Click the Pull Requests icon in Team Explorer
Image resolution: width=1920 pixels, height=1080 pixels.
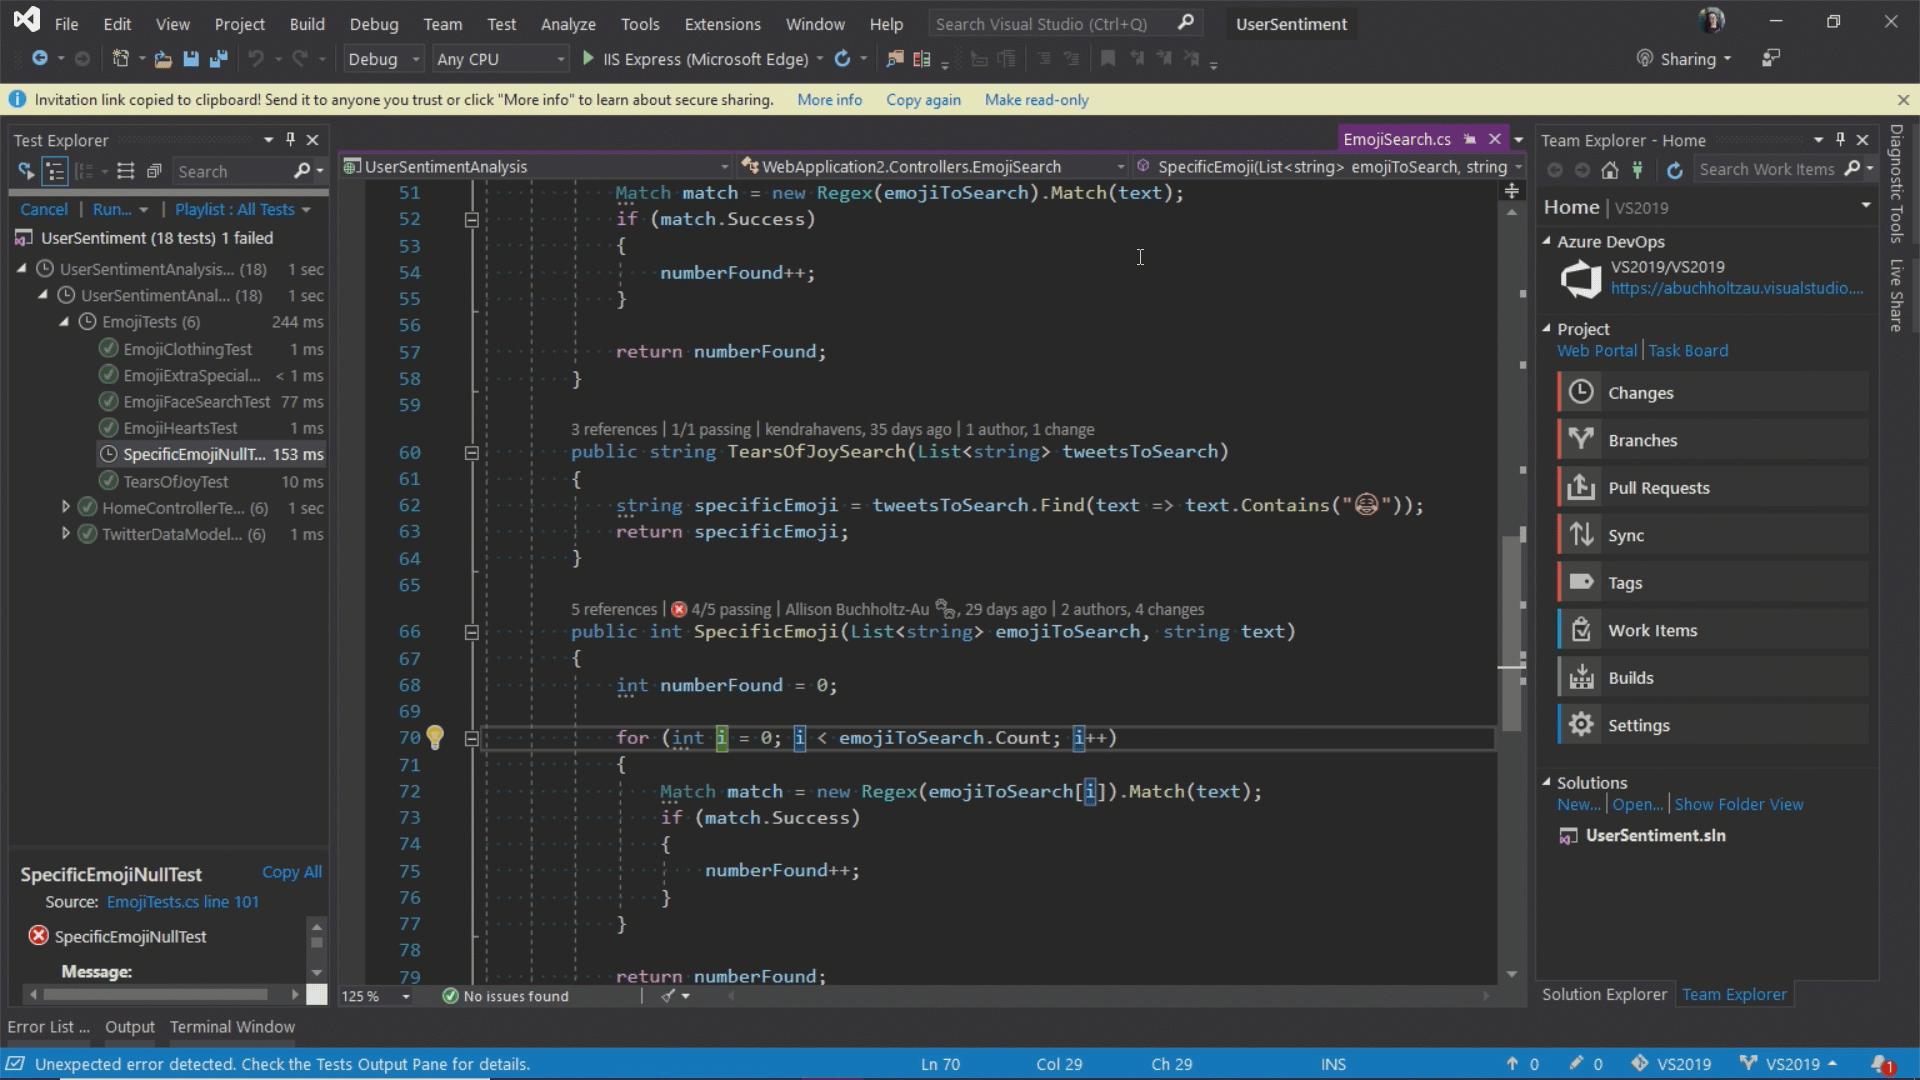[1581, 487]
